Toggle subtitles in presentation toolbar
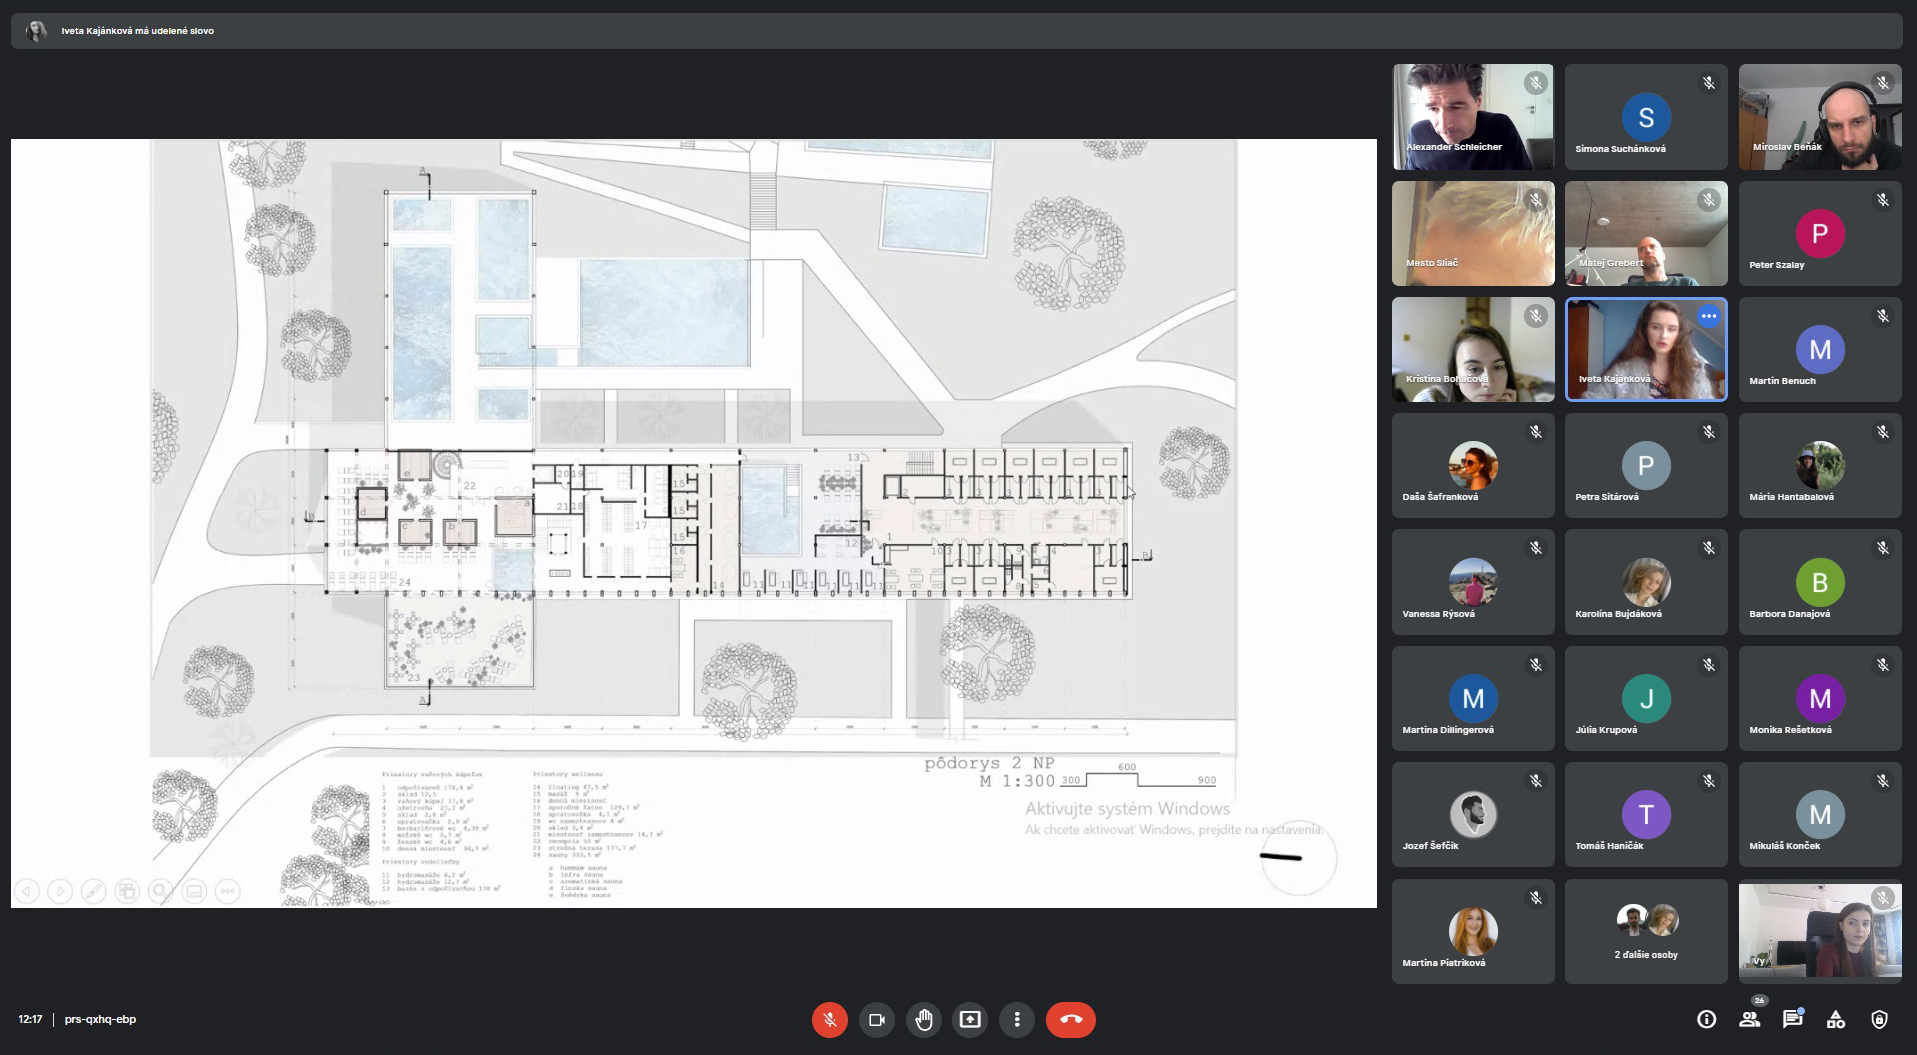1917x1055 pixels. tap(194, 890)
